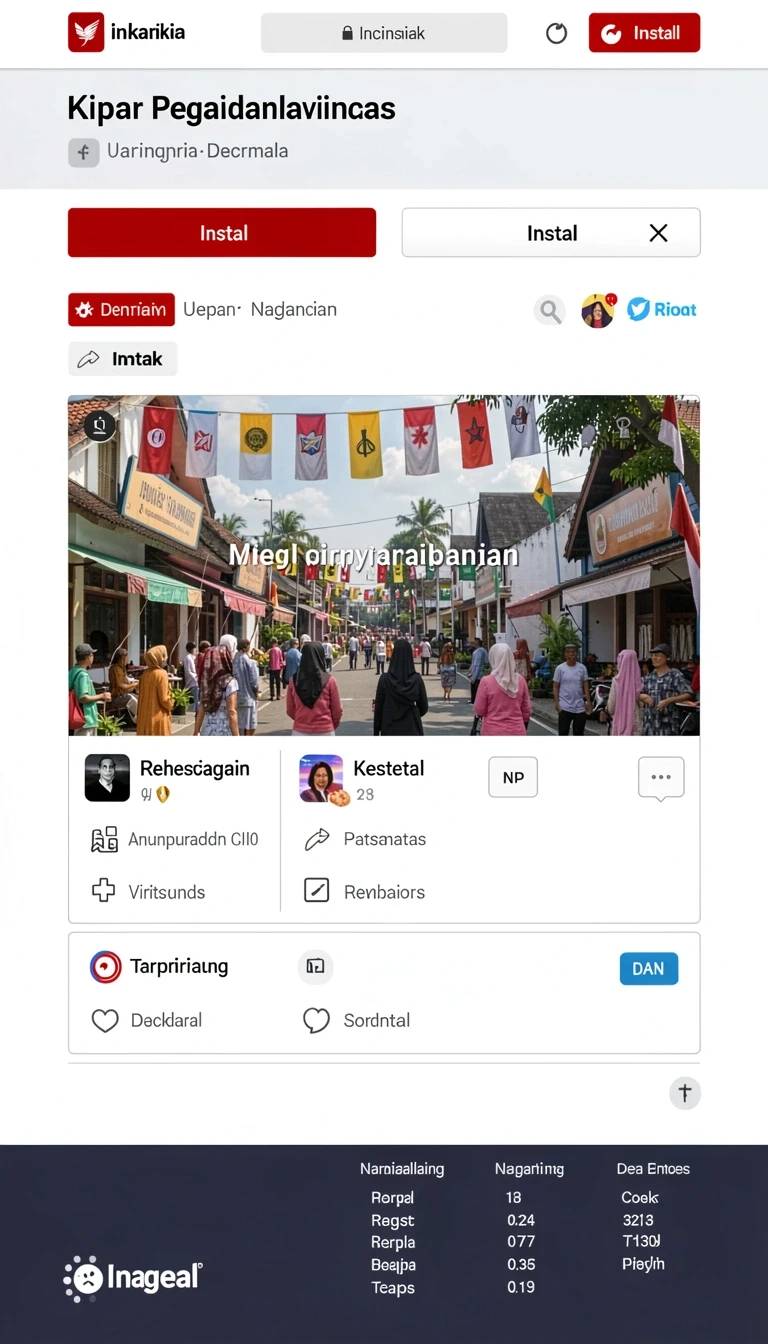Click Pieylh in footer column
Viewport: 768px width, 1344px height.
click(x=643, y=1265)
